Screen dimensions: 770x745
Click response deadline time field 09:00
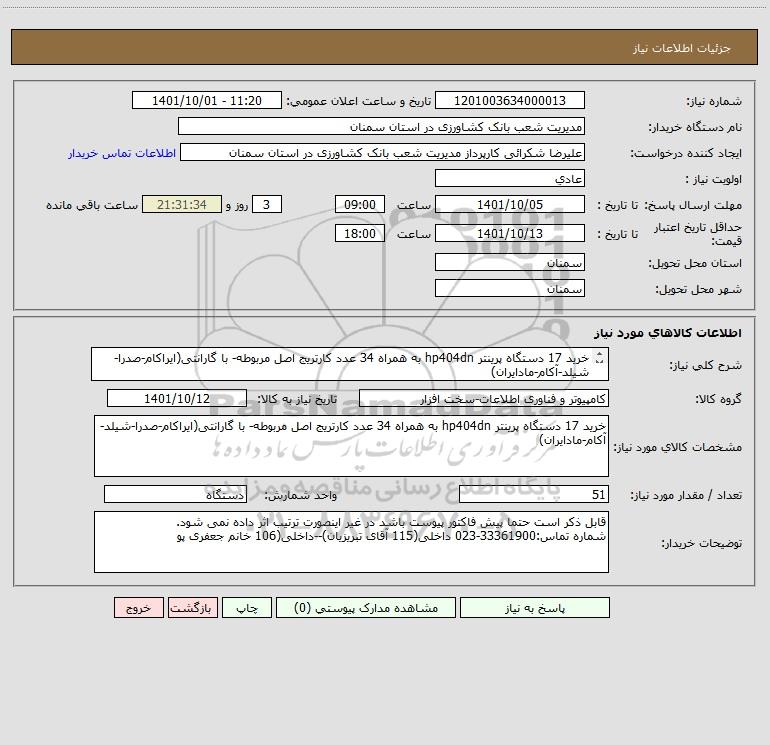click(x=359, y=204)
